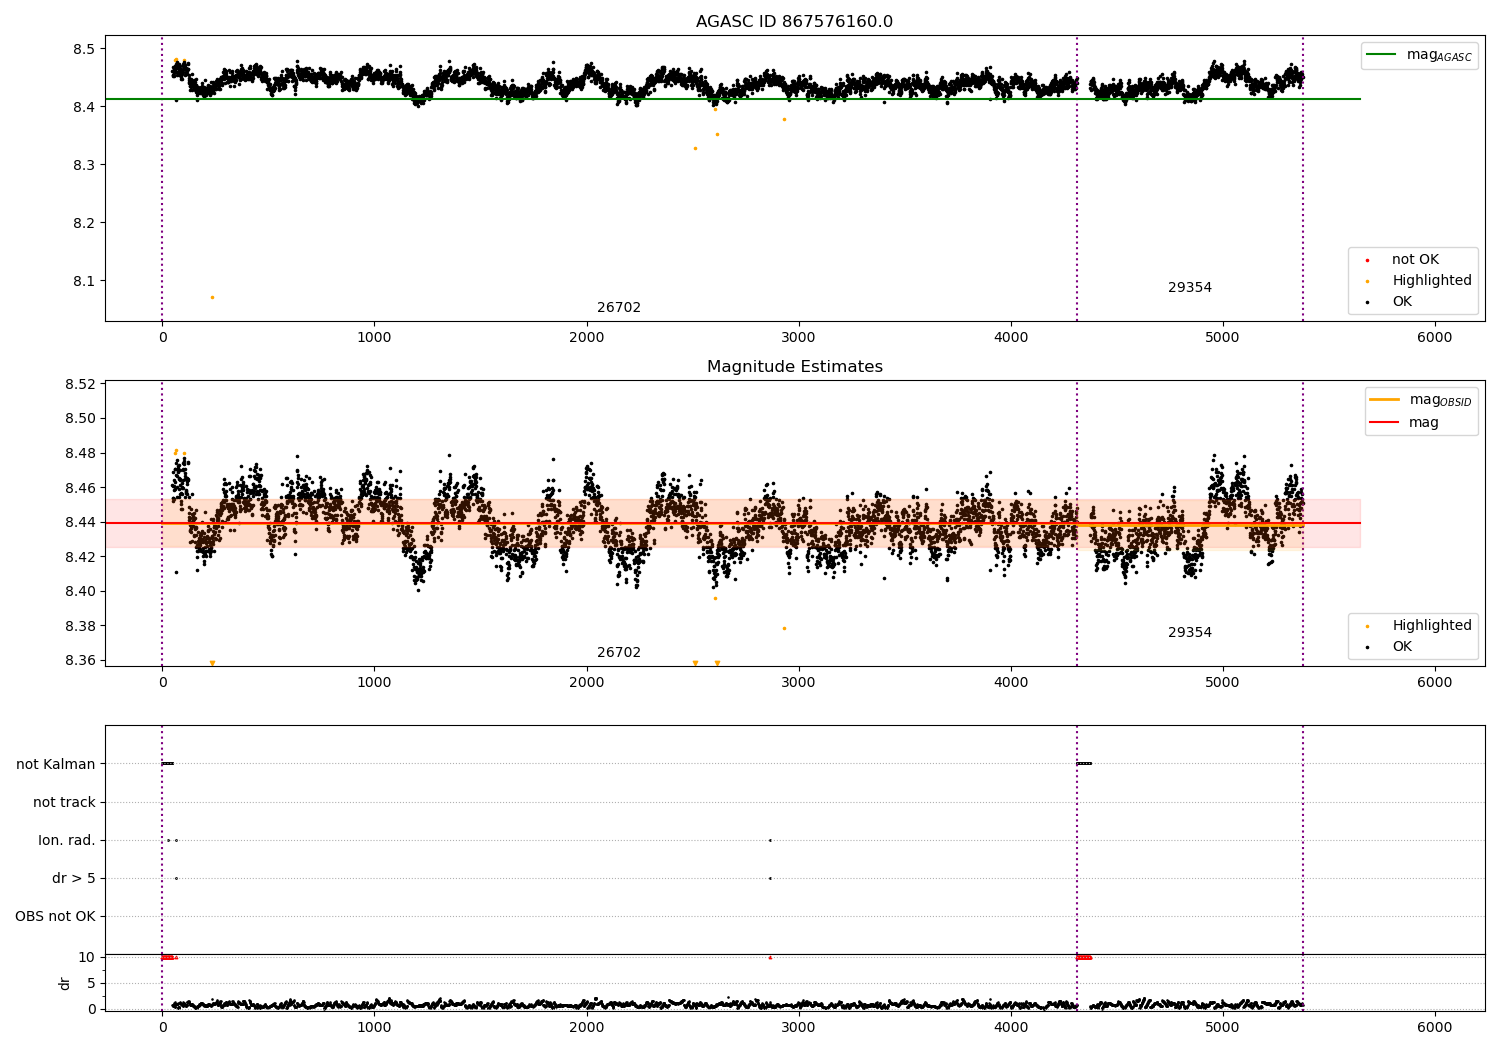Click the 8.44 y-axis tick label
Image resolution: width=1500 pixels, height=1050 pixels.
click(x=80, y=522)
